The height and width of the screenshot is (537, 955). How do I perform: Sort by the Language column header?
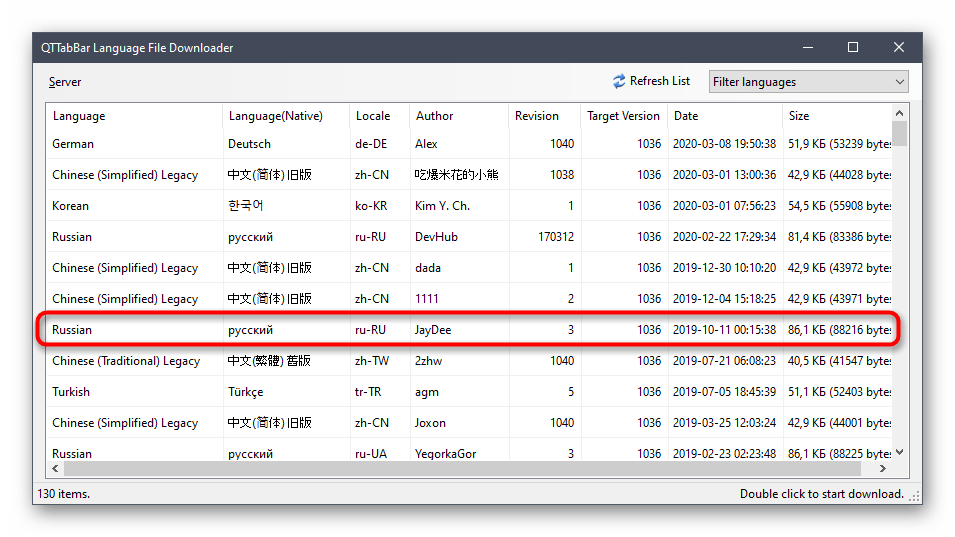pos(134,116)
